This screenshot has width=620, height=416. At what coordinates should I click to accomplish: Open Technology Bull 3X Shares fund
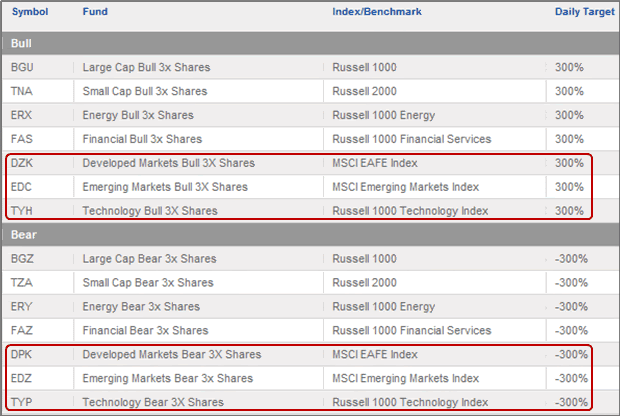tap(150, 211)
